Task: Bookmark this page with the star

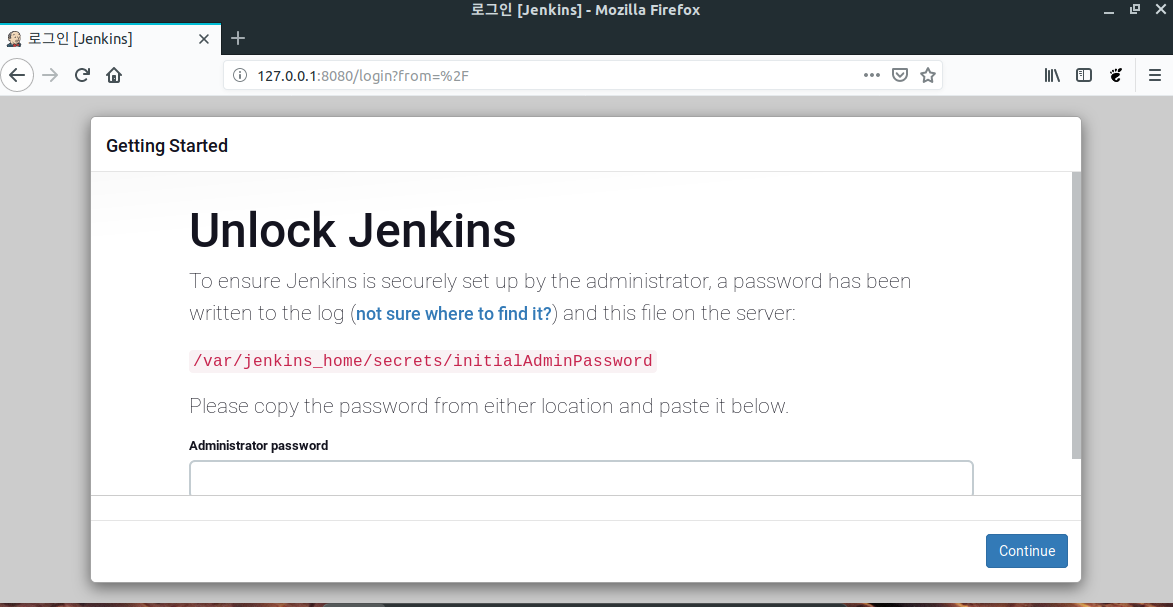Action: click(928, 75)
